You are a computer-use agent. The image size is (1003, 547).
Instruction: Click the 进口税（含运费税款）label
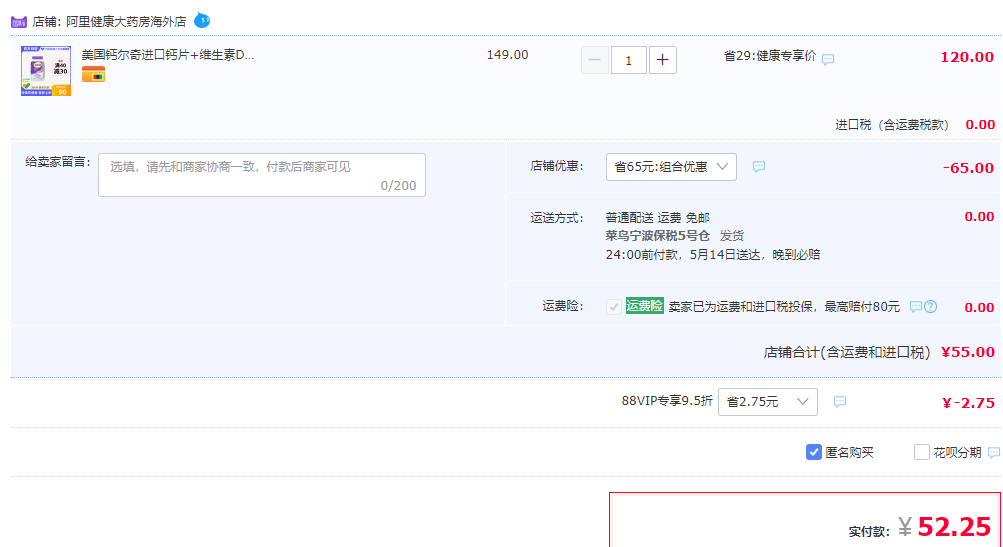892,125
